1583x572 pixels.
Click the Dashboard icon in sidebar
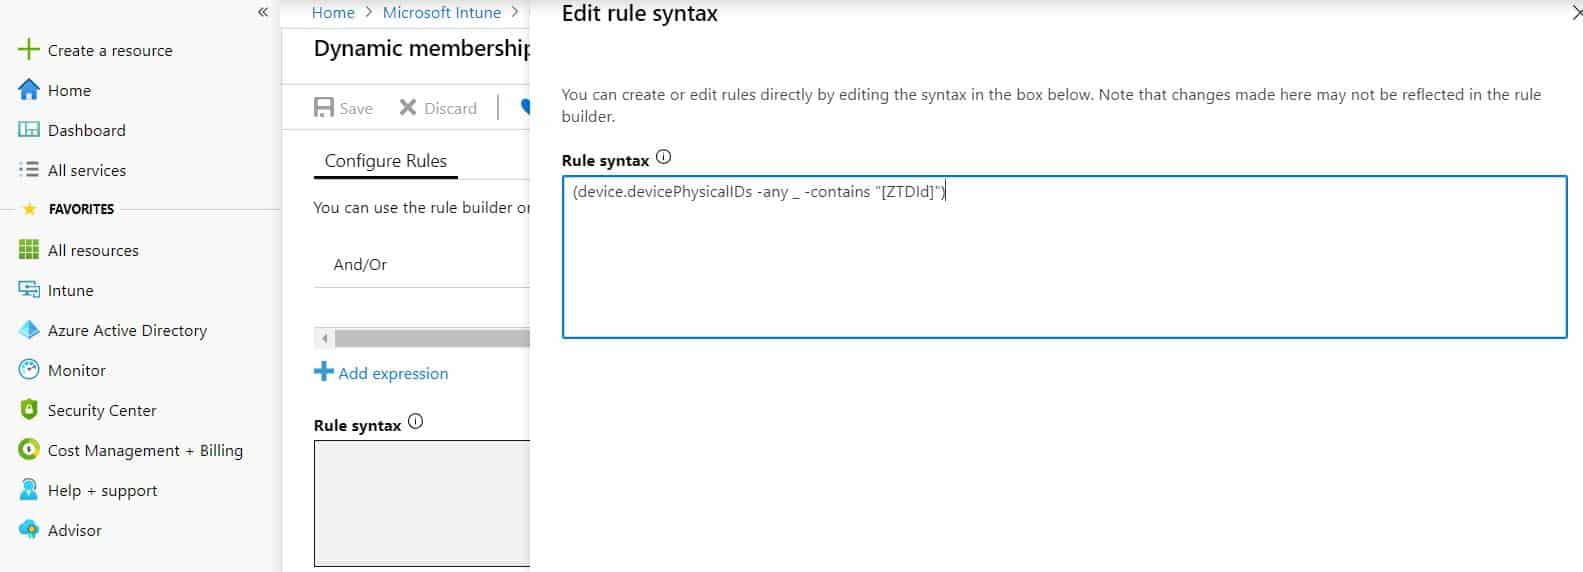click(29, 130)
